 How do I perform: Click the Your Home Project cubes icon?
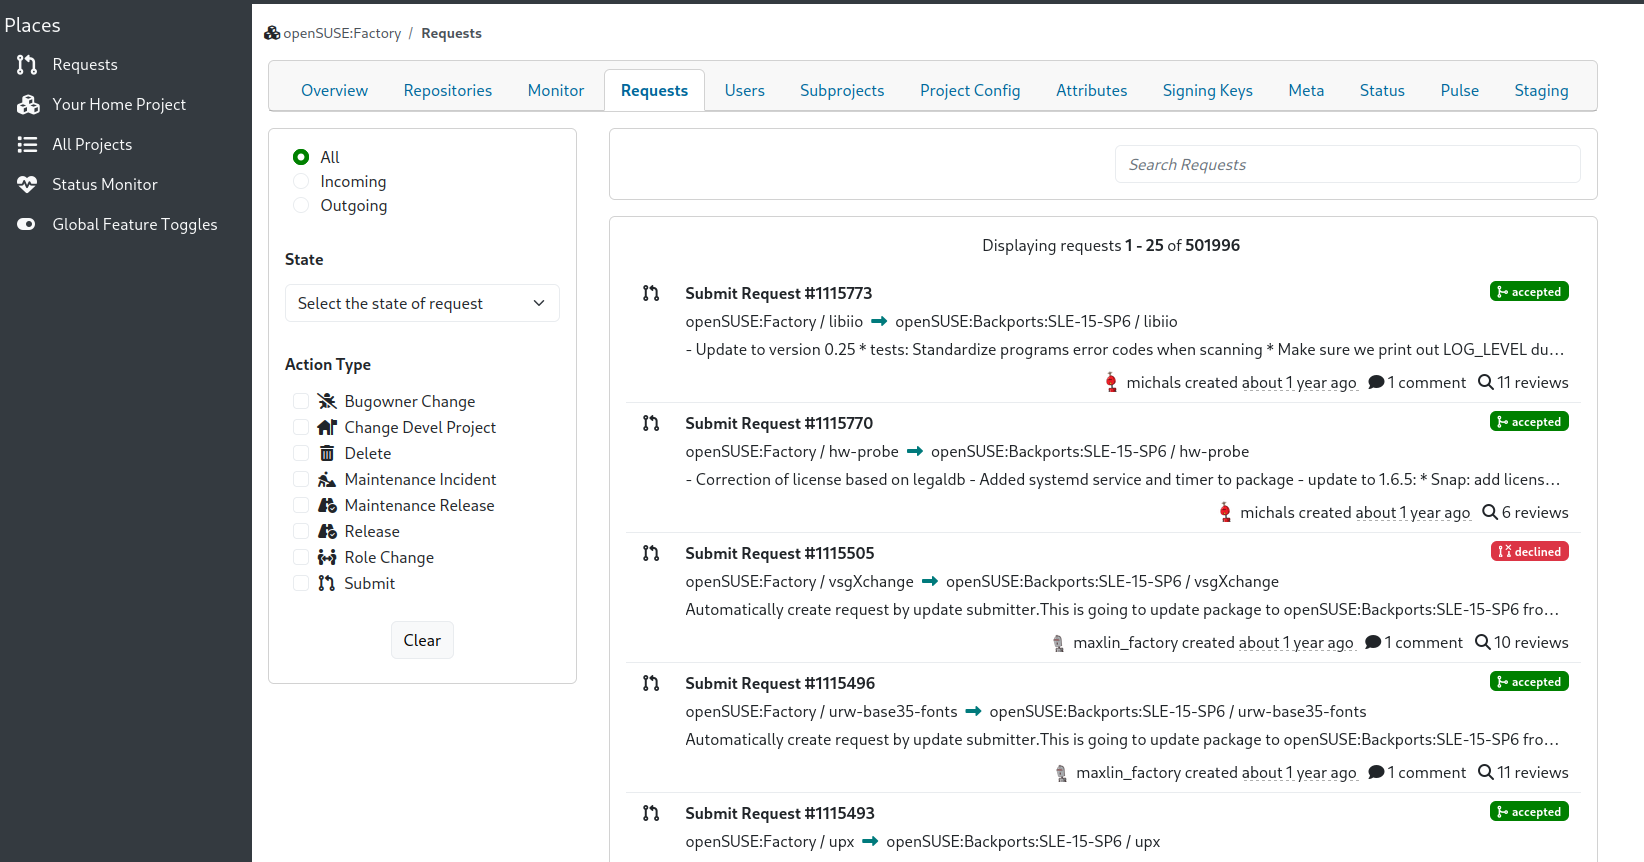click(x=28, y=105)
